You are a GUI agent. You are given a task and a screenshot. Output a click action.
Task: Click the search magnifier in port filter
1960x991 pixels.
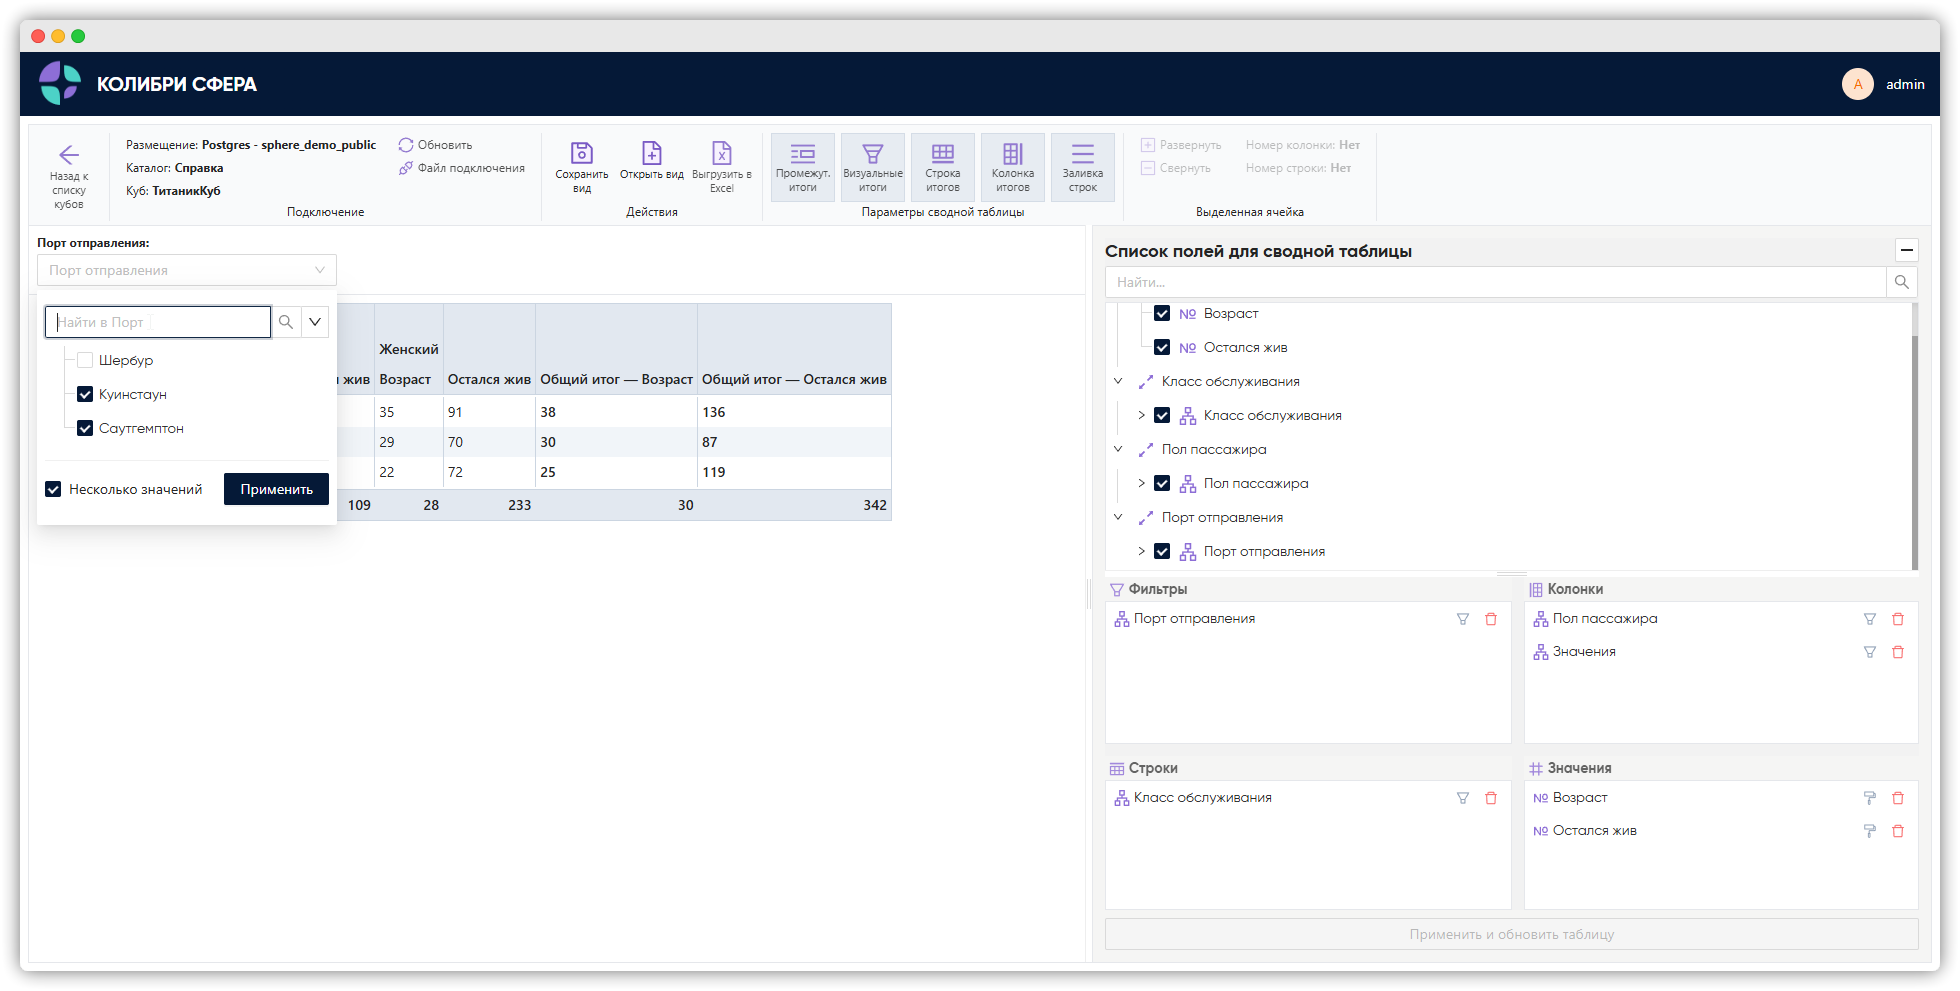point(286,322)
